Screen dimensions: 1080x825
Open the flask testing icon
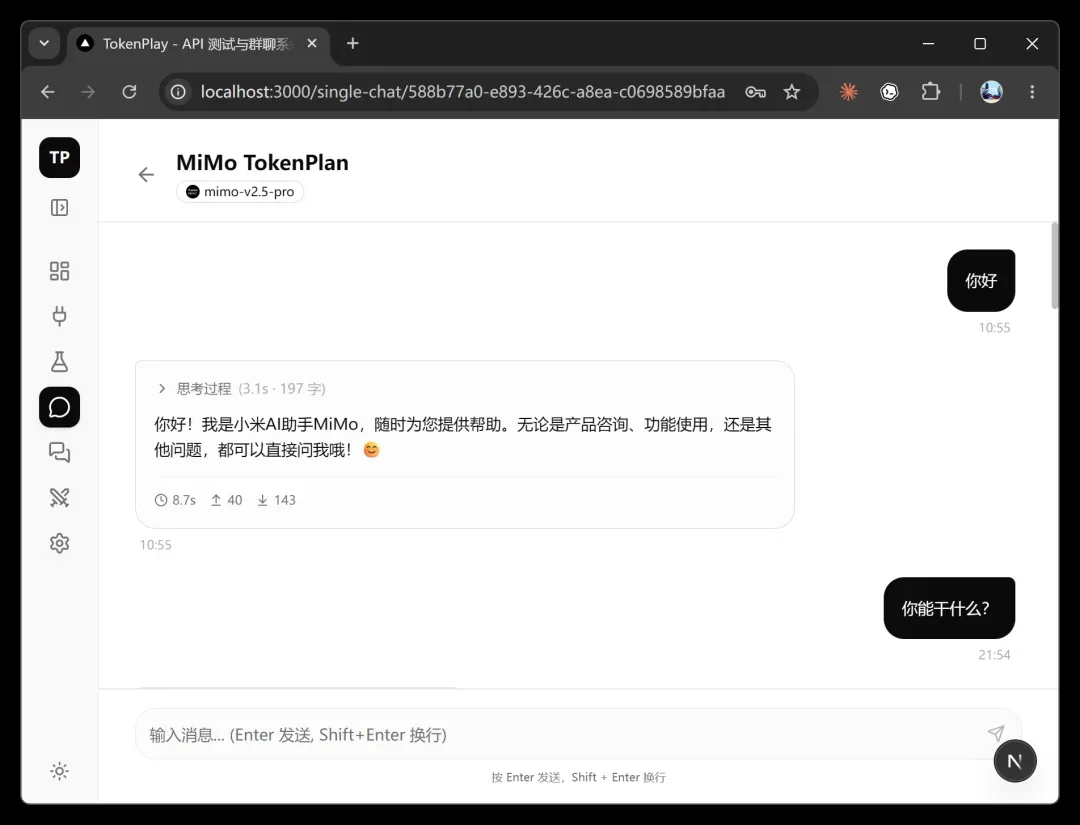(x=59, y=362)
